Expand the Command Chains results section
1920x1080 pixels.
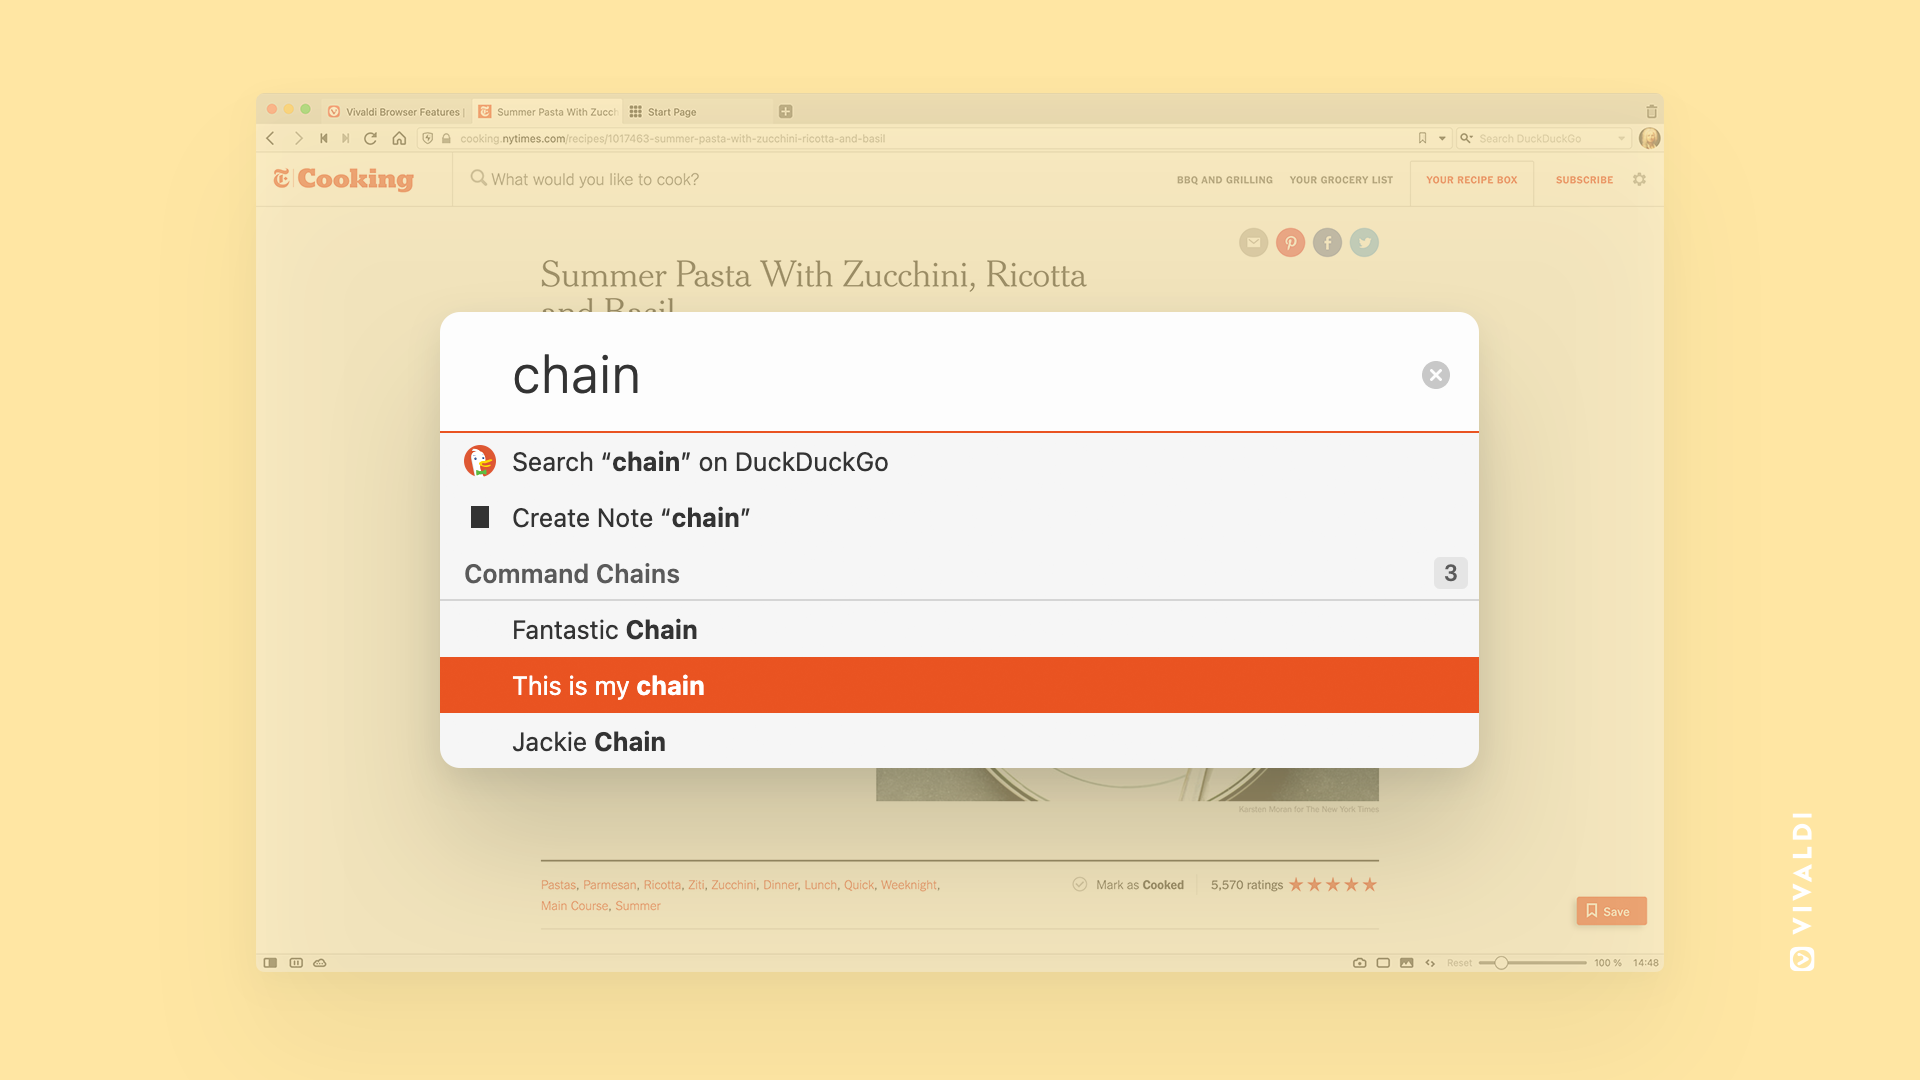click(x=1449, y=572)
